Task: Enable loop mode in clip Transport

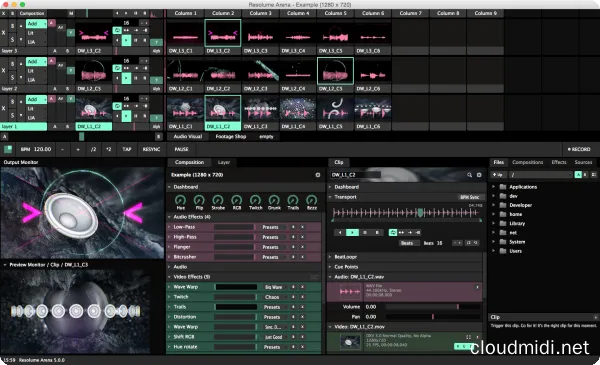Action: coord(393,232)
